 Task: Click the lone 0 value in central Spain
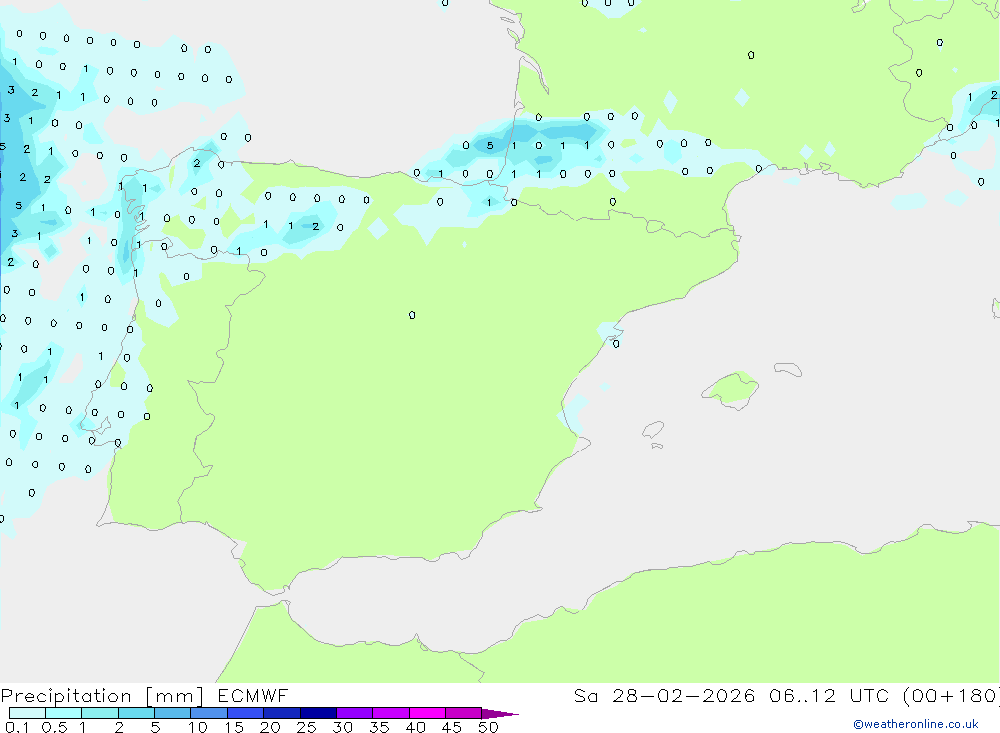(412, 315)
